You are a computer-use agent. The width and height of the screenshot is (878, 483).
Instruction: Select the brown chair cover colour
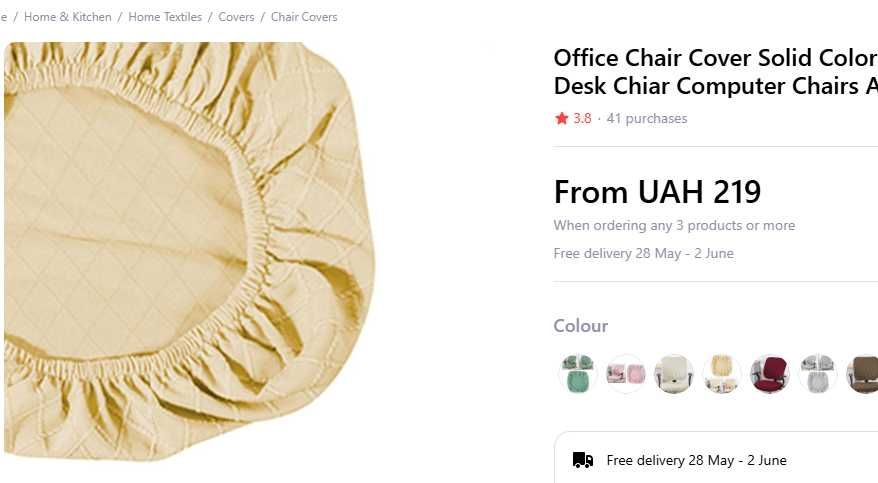[x=863, y=374]
